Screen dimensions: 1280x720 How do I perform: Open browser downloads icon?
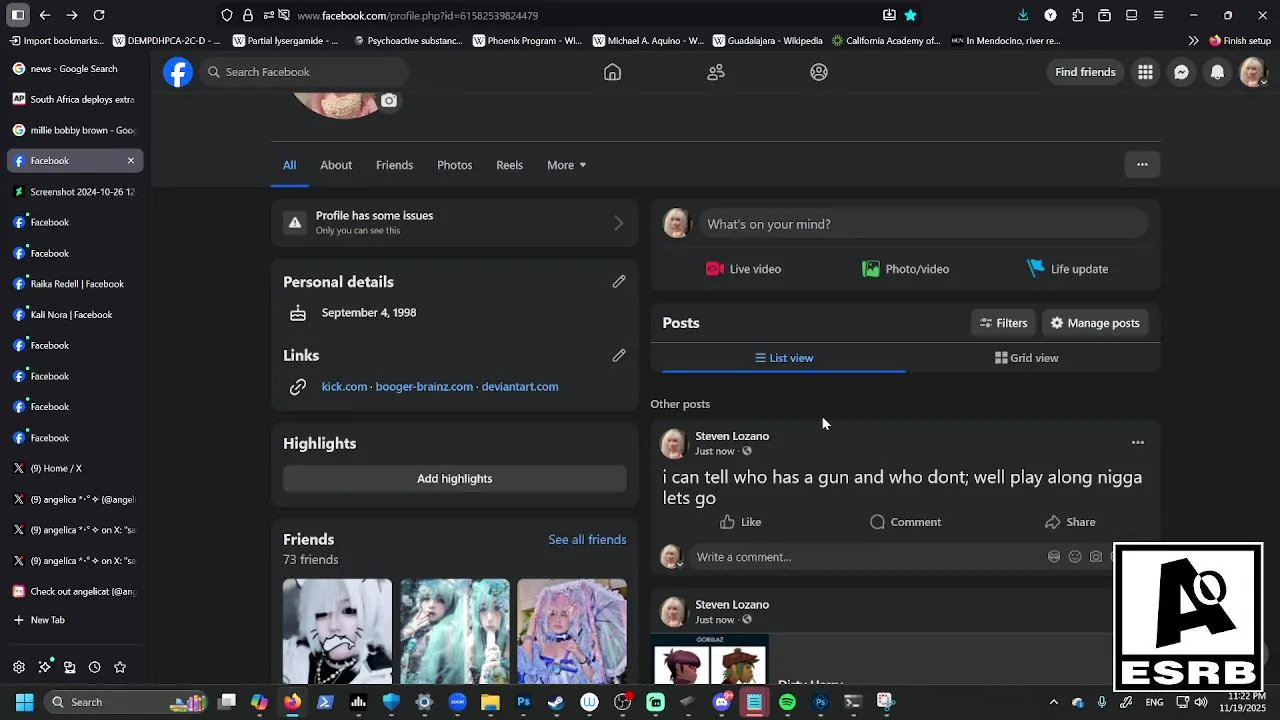click(x=1022, y=15)
